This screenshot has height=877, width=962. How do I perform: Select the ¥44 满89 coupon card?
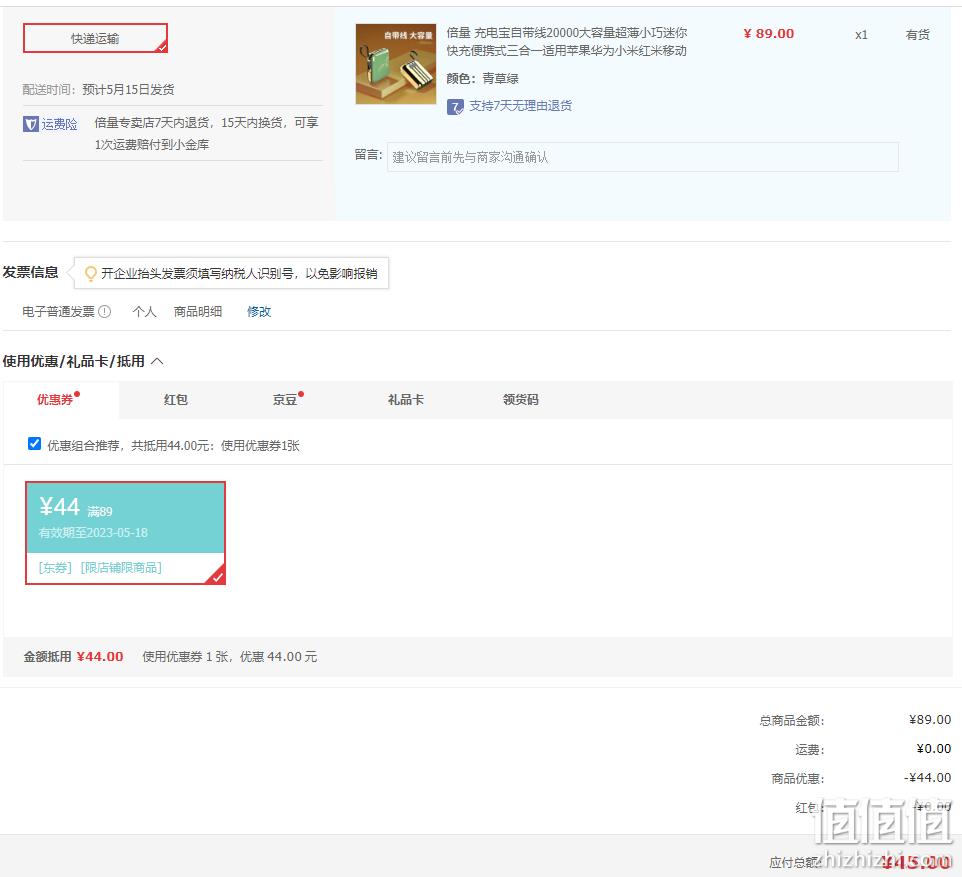(x=125, y=533)
